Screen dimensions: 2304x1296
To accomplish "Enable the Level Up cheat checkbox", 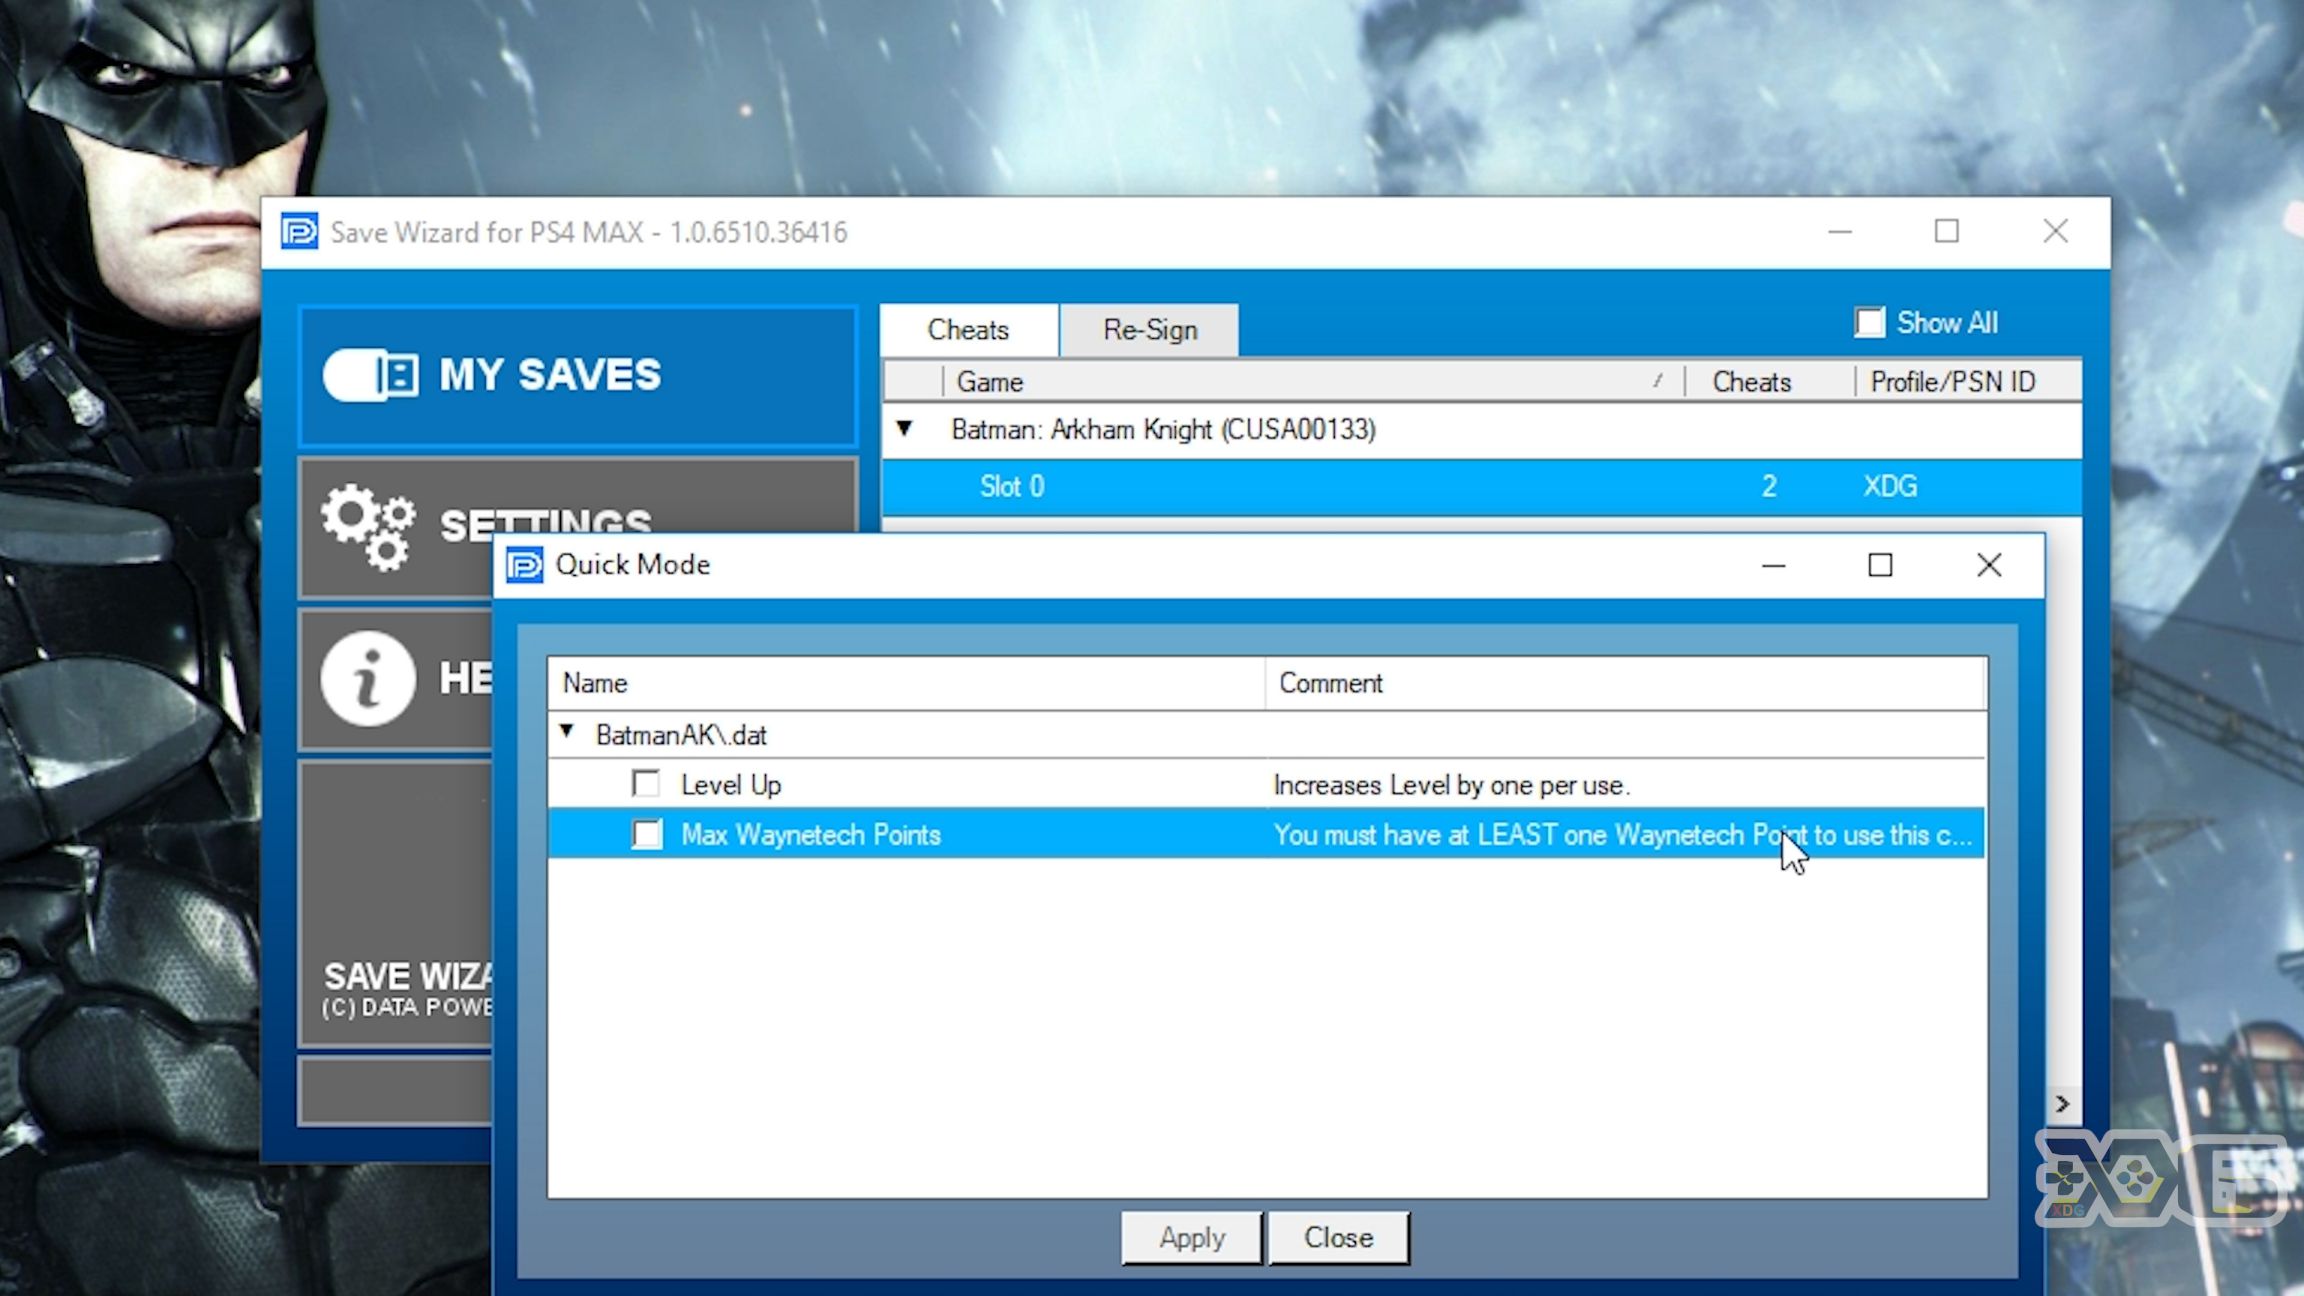I will pyautogui.click(x=646, y=784).
